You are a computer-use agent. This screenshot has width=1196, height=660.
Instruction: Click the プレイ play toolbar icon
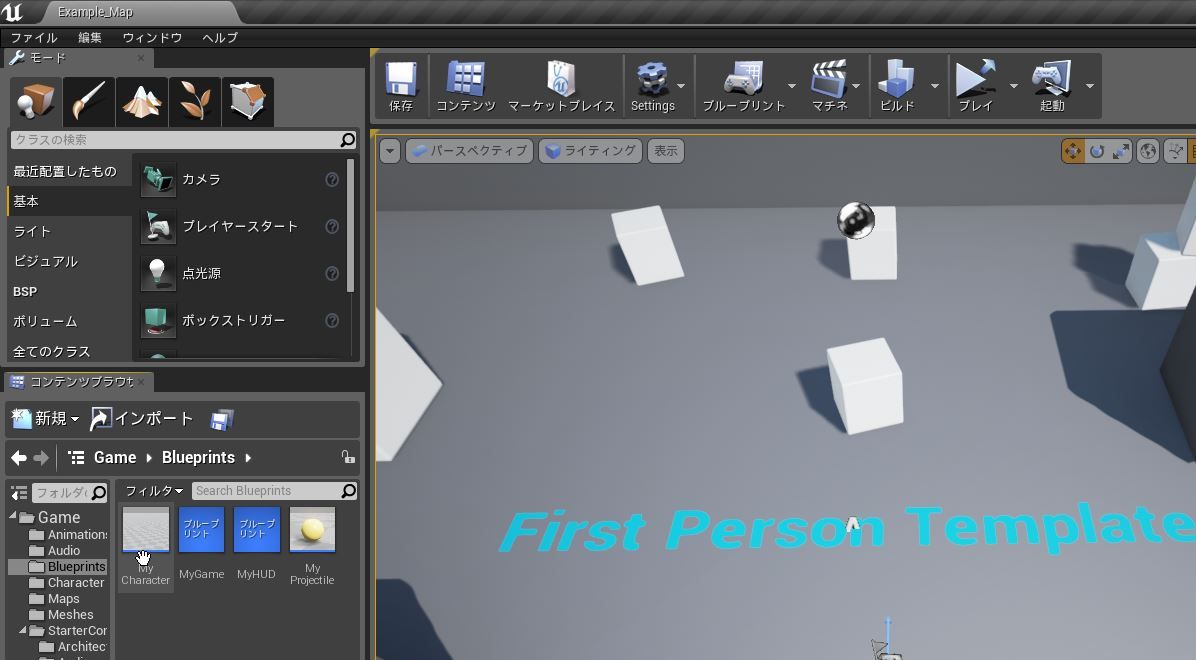(x=976, y=85)
